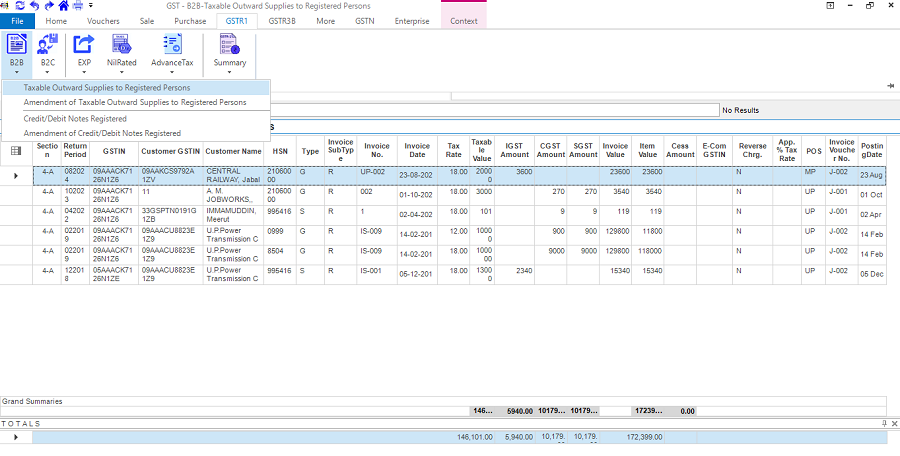The width and height of the screenshot is (900, 456).
Task: Click the Print icon in quick access toolbar
Action: pos(78,6)
